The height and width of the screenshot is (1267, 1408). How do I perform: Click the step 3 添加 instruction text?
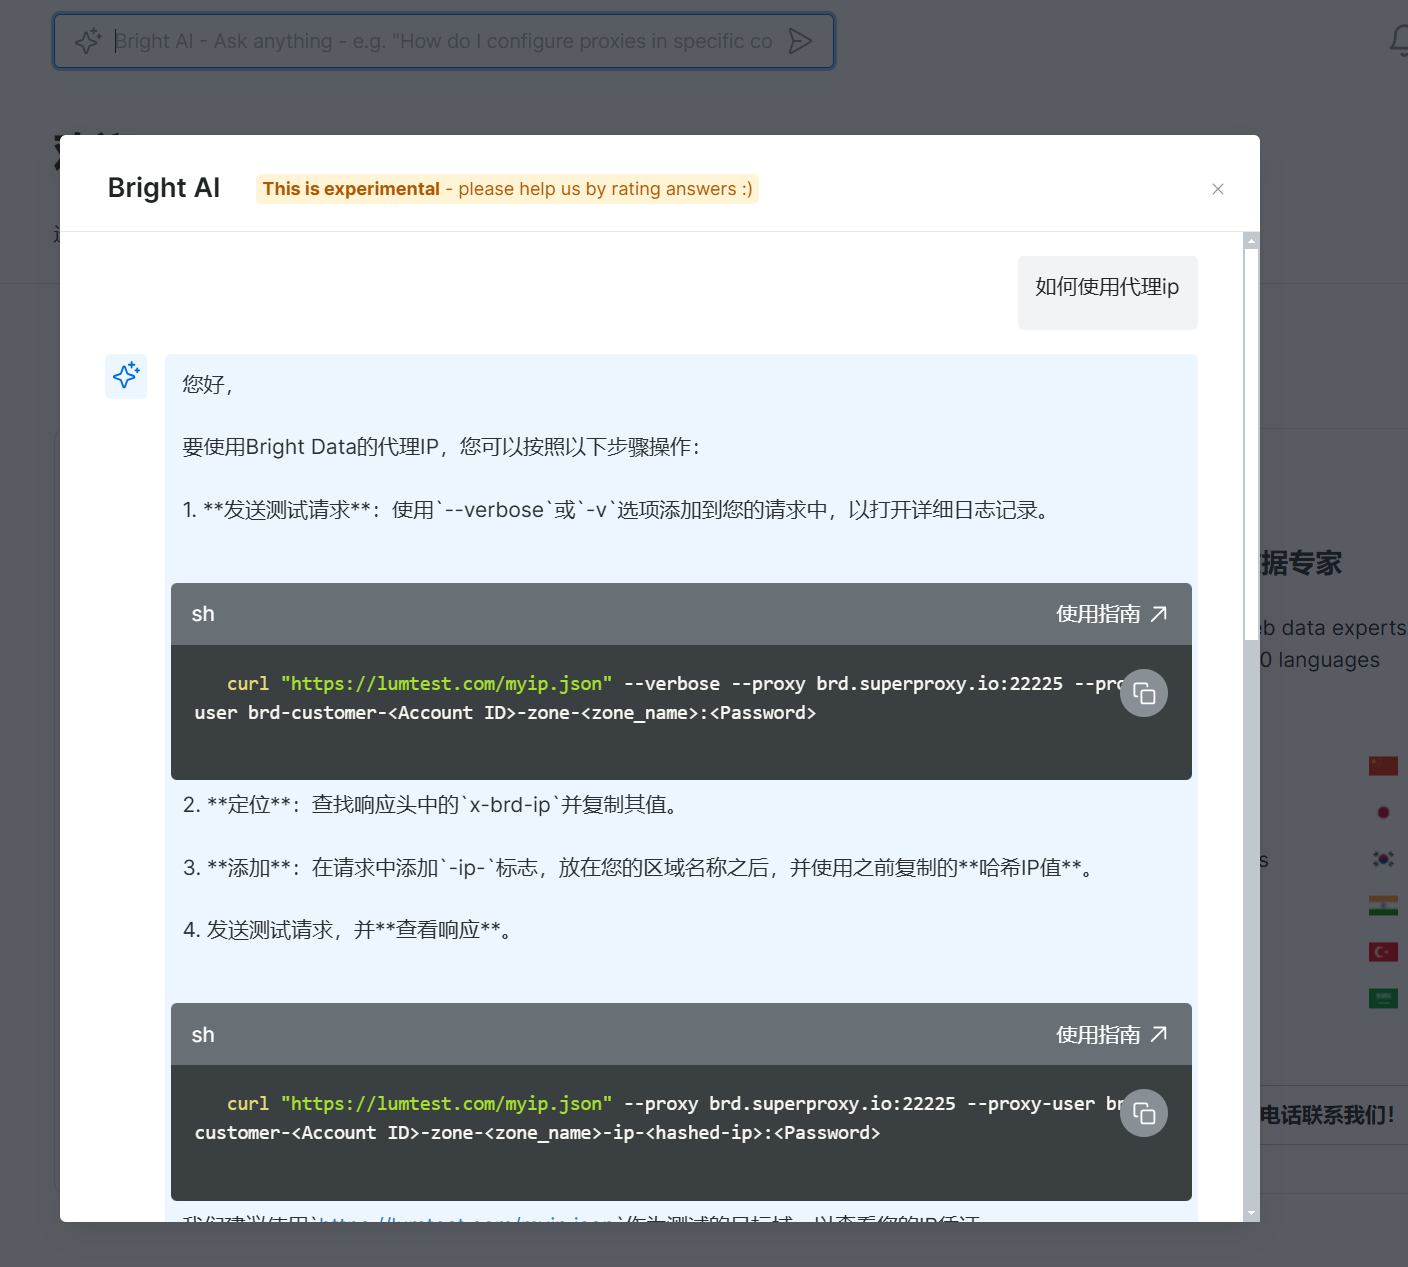641,868
